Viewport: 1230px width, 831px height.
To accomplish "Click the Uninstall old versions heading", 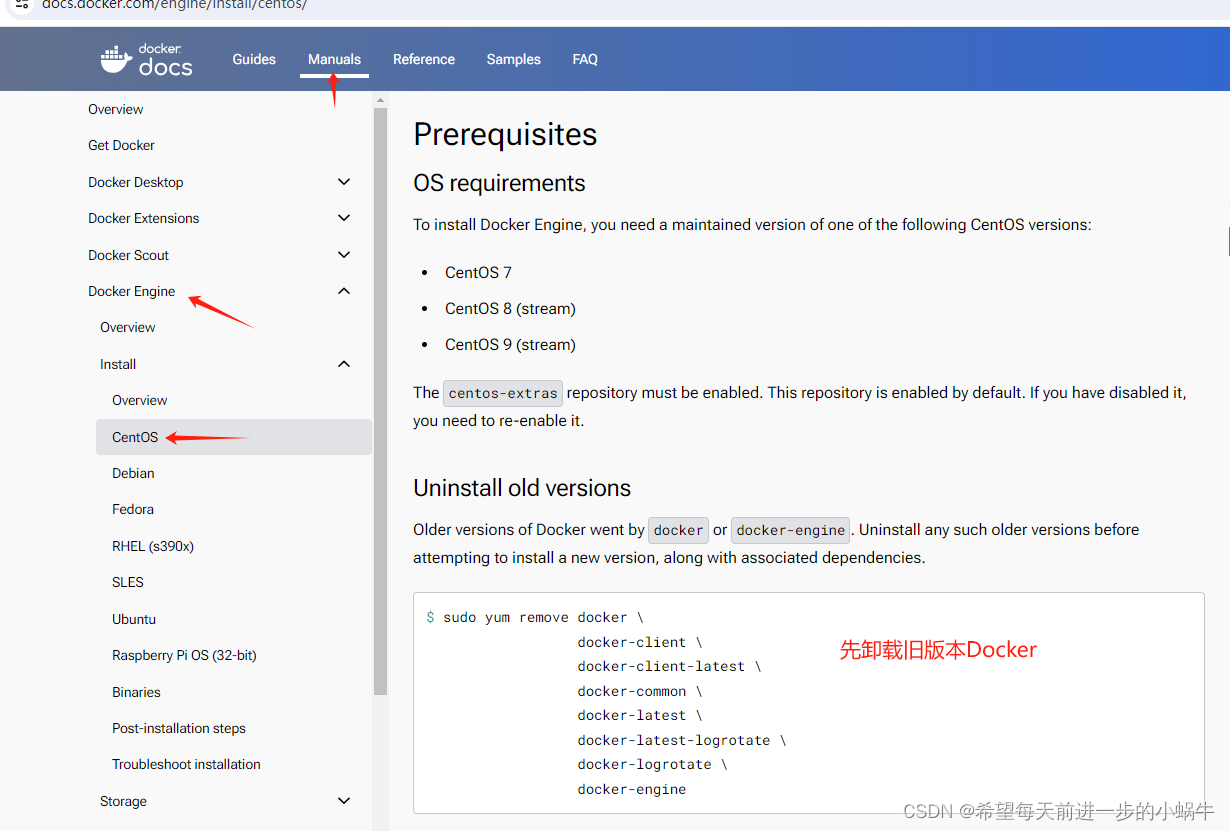I will coord(522,488).
